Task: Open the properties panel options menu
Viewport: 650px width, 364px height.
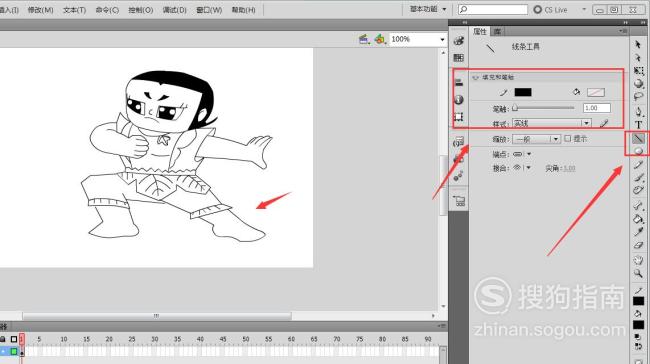Action: click(x=623, y=31)
